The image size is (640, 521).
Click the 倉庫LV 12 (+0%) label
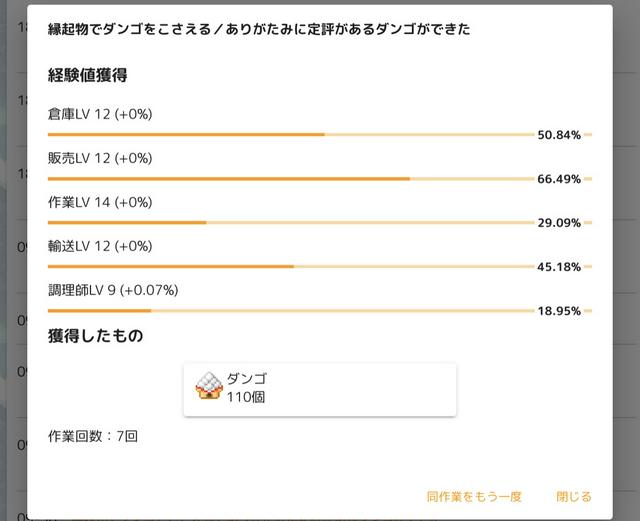click(100, 114)
